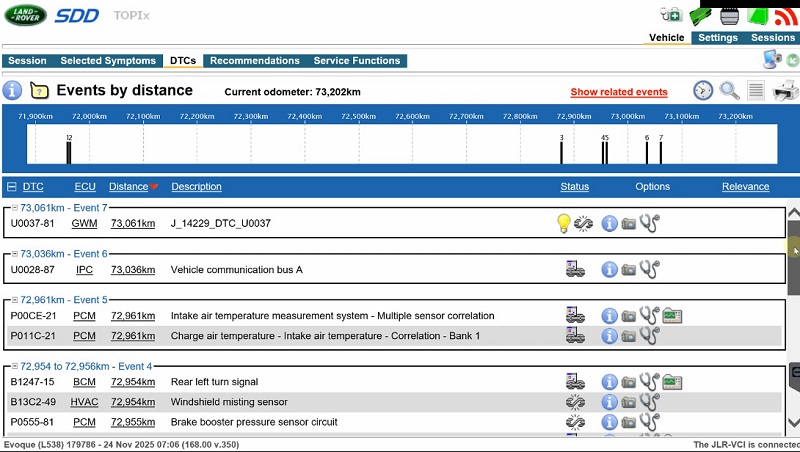Open snapshot camera icon for U0037-81
Screen dimensions: 800x452
coord(629,224)
